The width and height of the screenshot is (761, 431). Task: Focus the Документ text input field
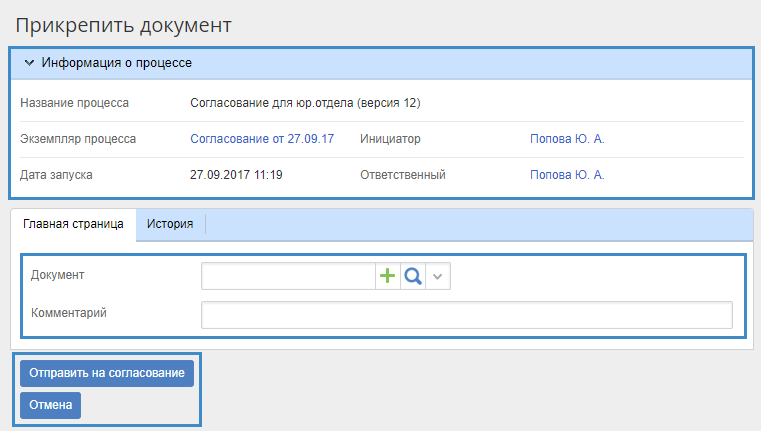pos(288,276)
